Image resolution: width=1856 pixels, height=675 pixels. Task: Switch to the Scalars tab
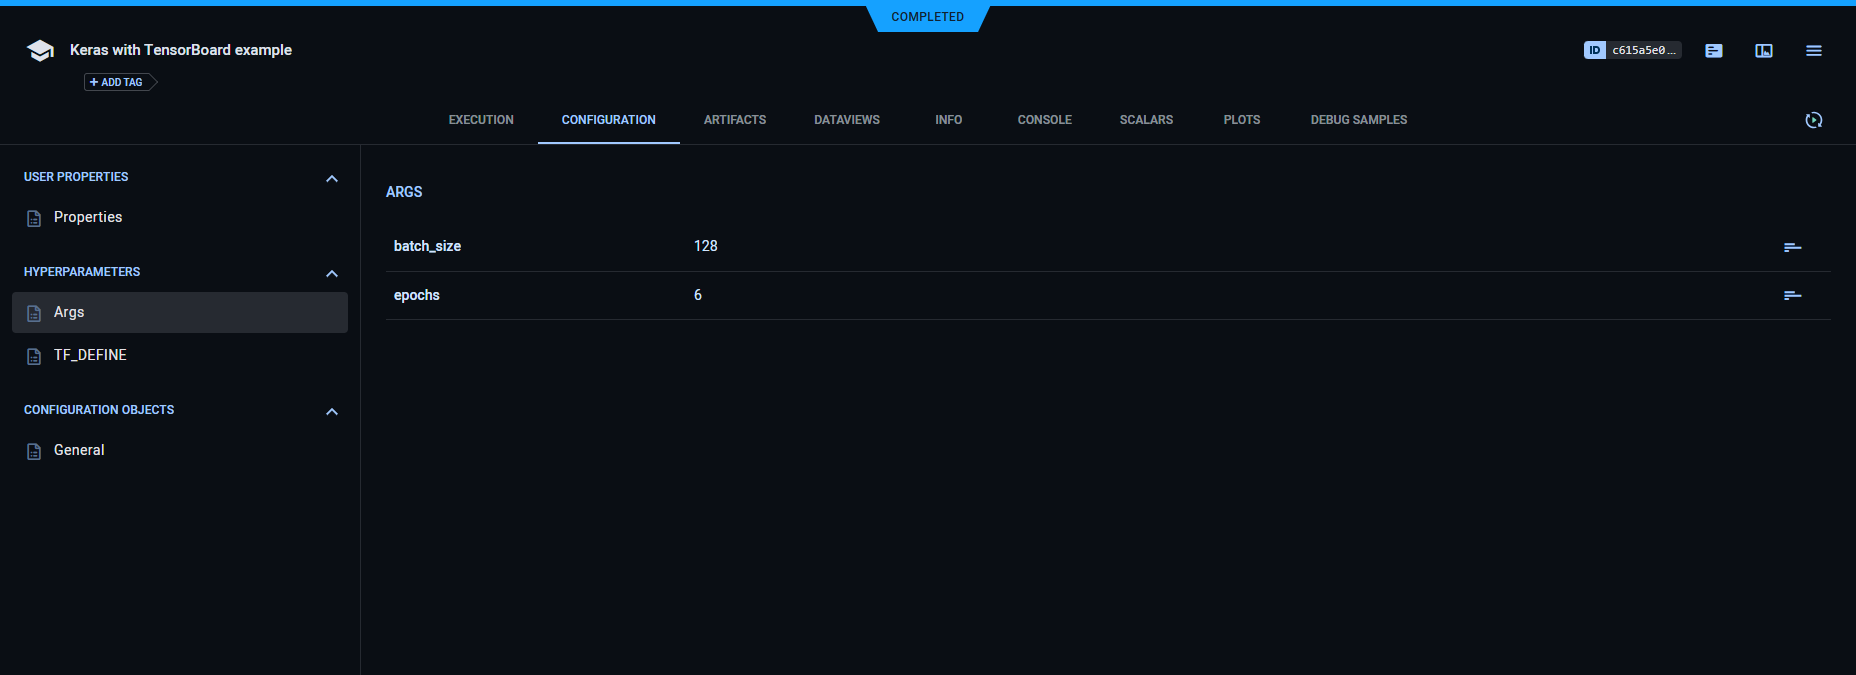pyautogui.click(x=1146, y=120)
